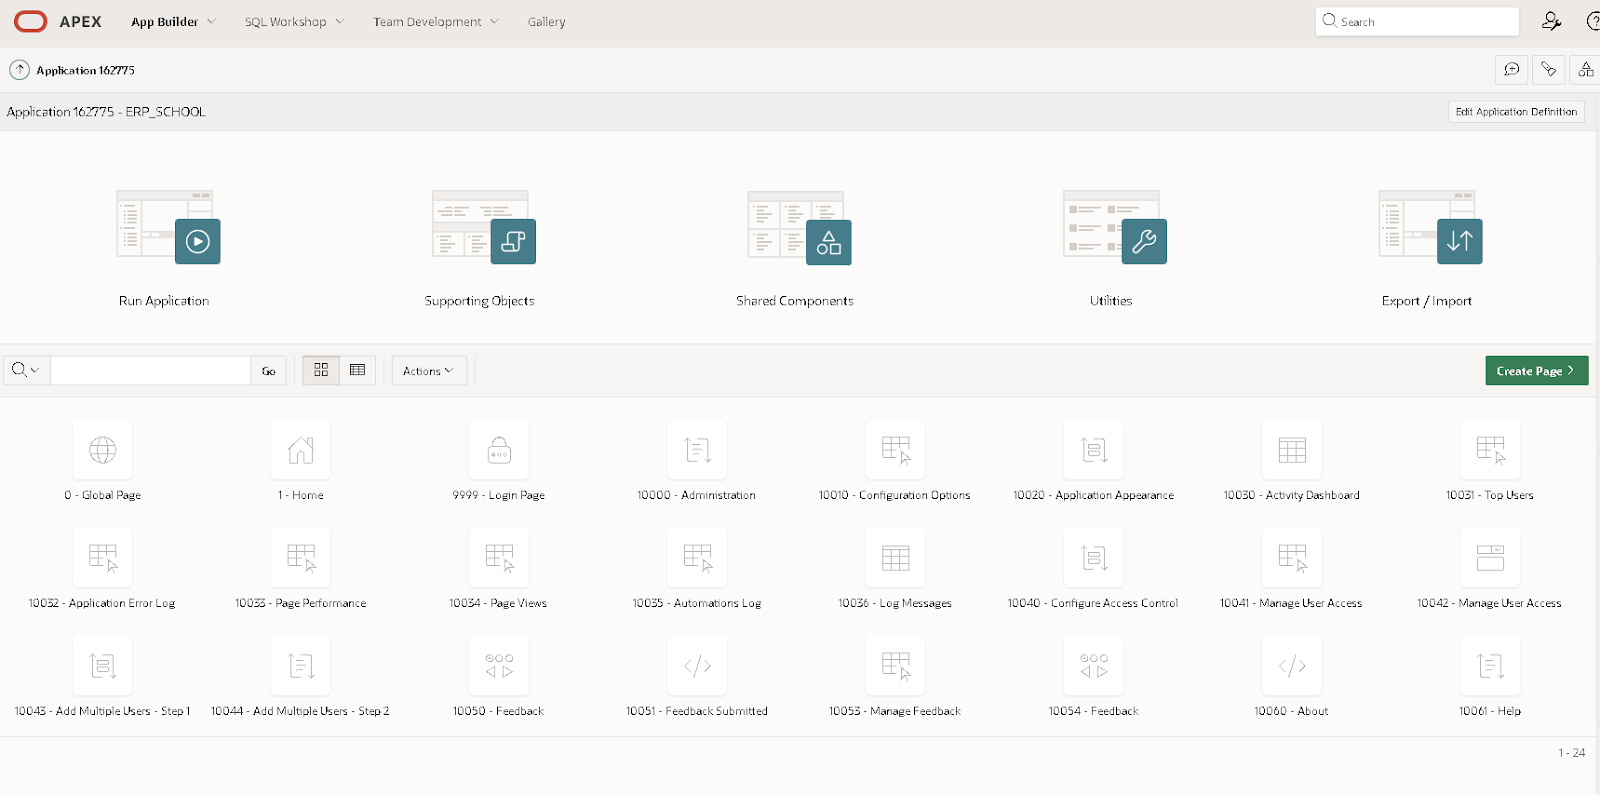
Task: Open 10032 - Application Error Log icon
Action: [x=103, y=558]
